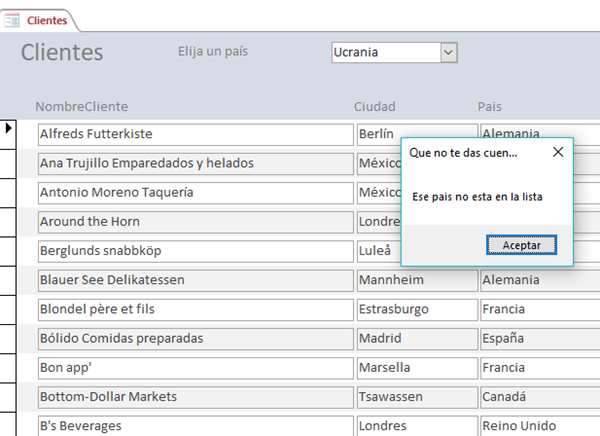600x436 pixels.
Task: Click the Francia field in Marsella row
Action: pos(540,368)
